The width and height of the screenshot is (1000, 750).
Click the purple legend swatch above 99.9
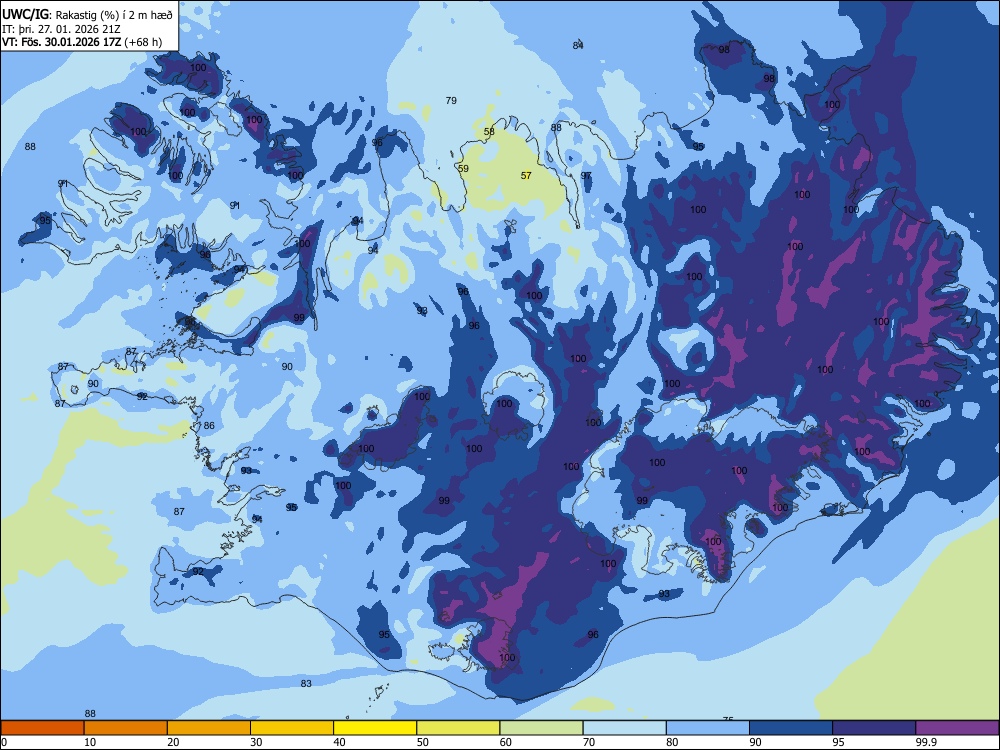click(x=957, y=728)
